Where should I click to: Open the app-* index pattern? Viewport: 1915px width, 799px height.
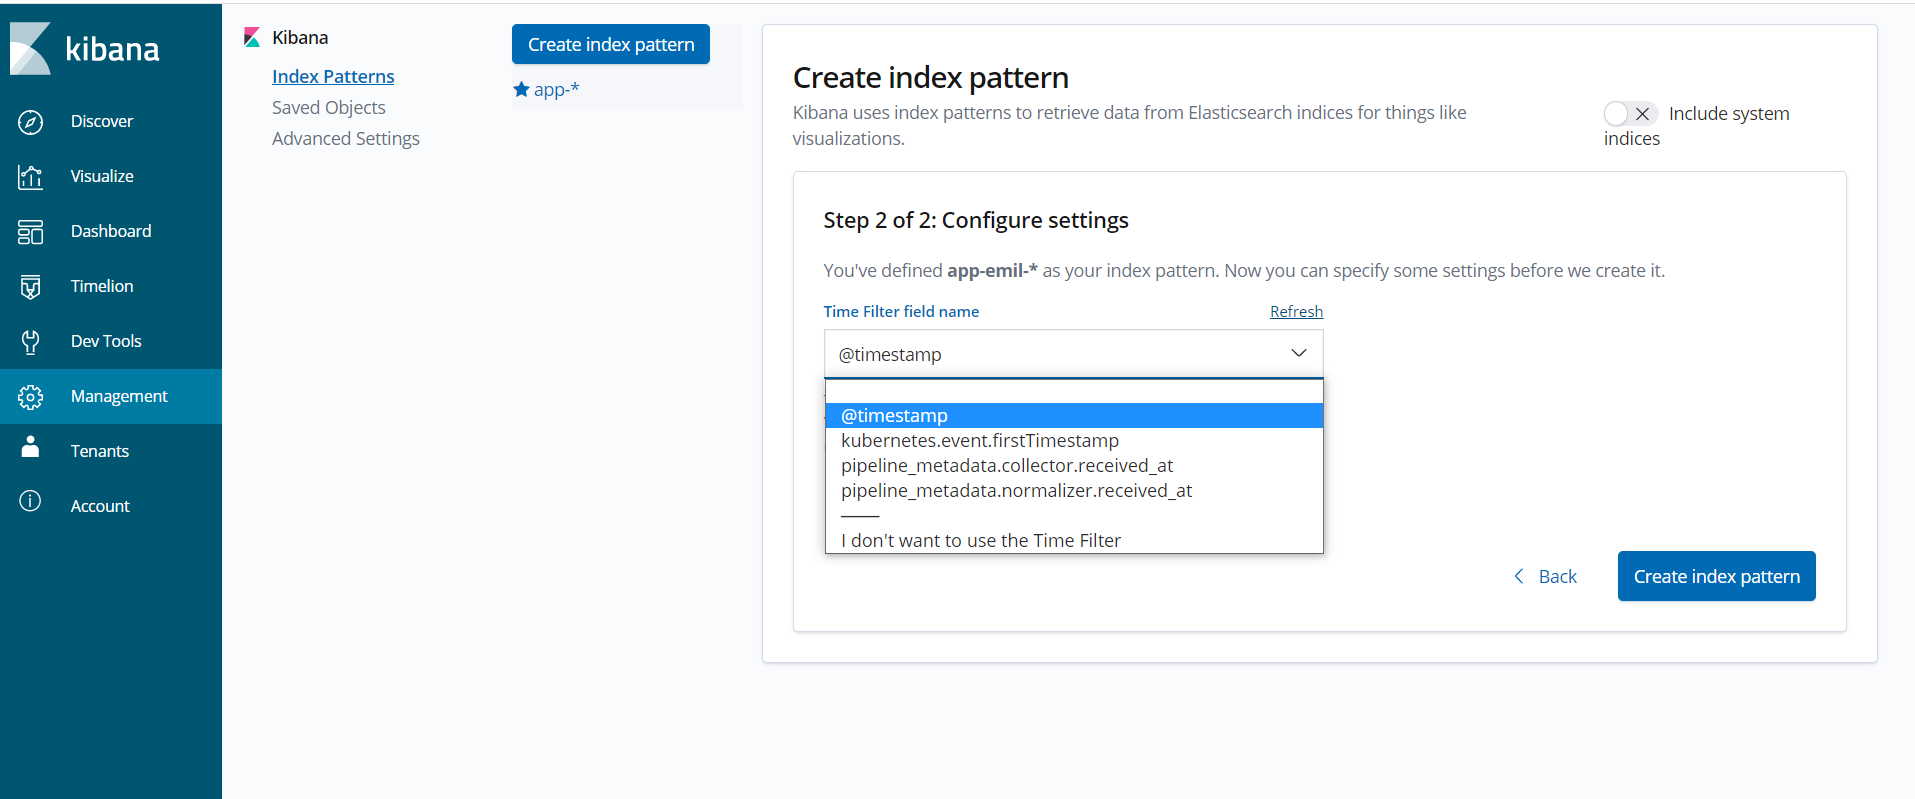[x=556, y=89]
